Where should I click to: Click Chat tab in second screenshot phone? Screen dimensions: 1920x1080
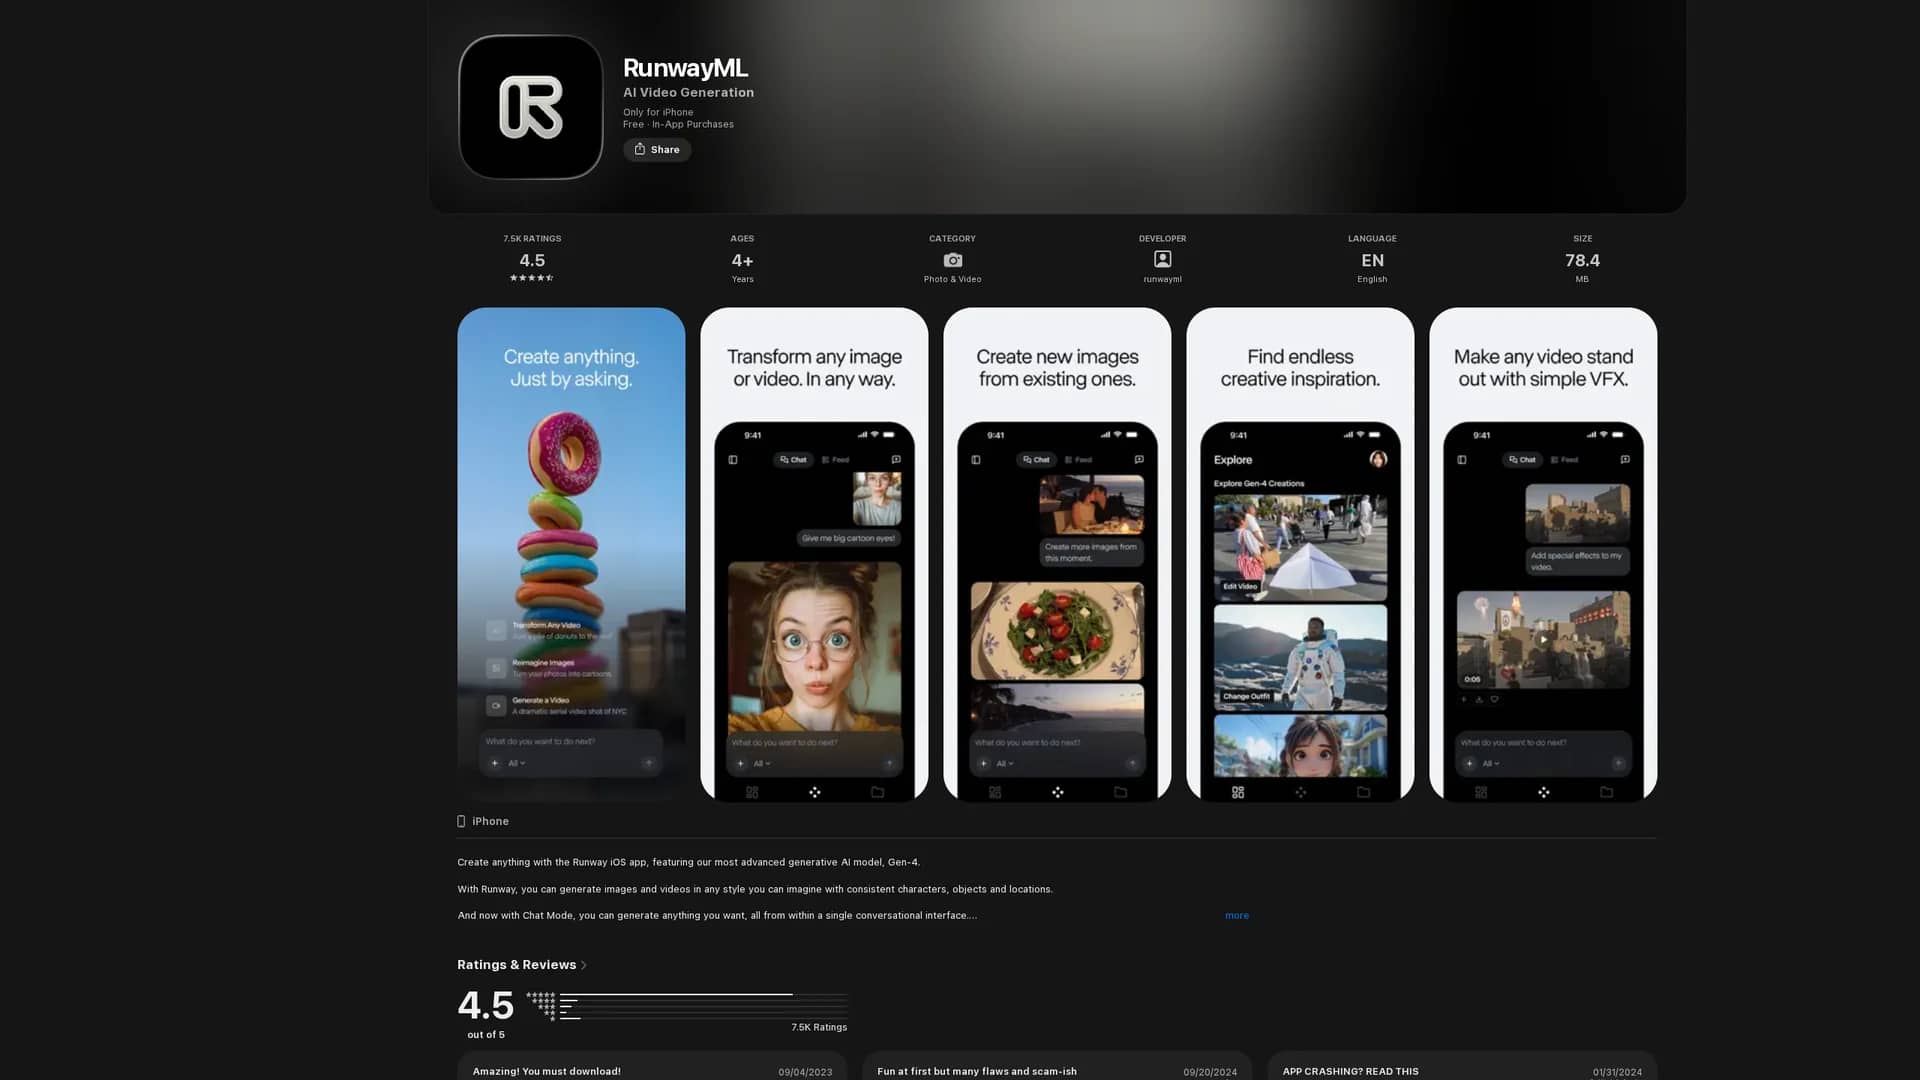794,460
